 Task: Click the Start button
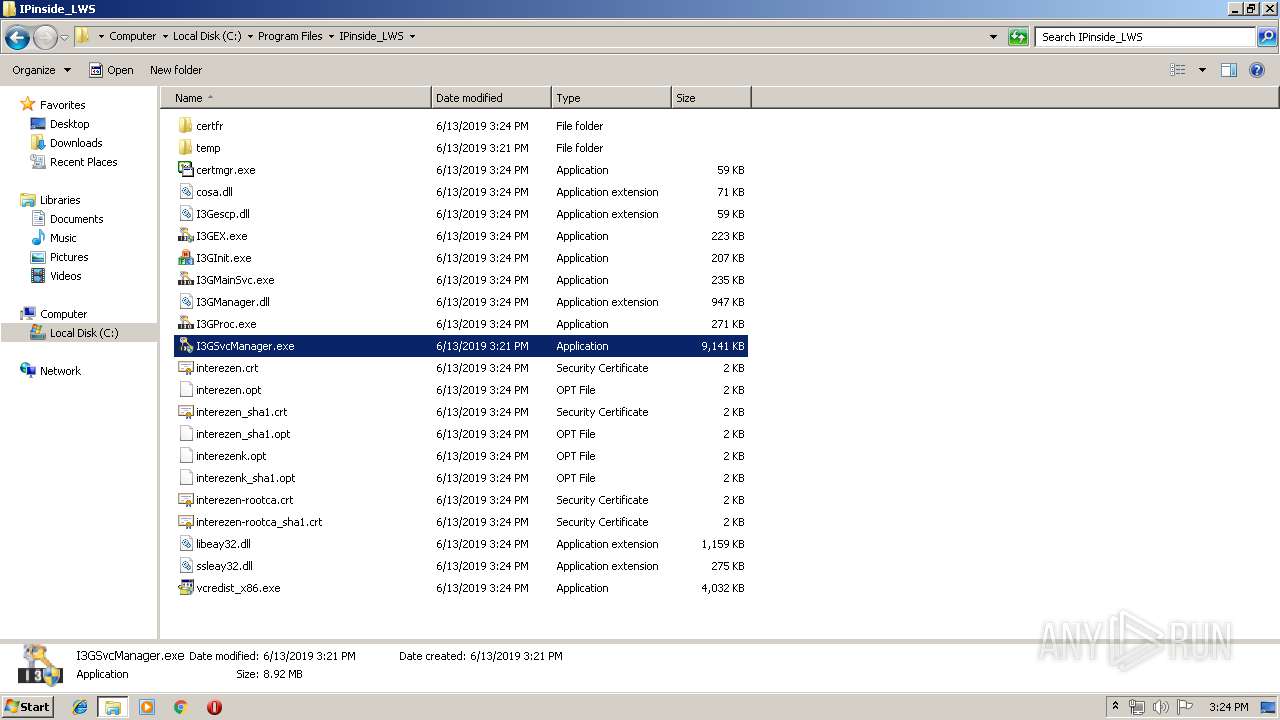point(27,707)
